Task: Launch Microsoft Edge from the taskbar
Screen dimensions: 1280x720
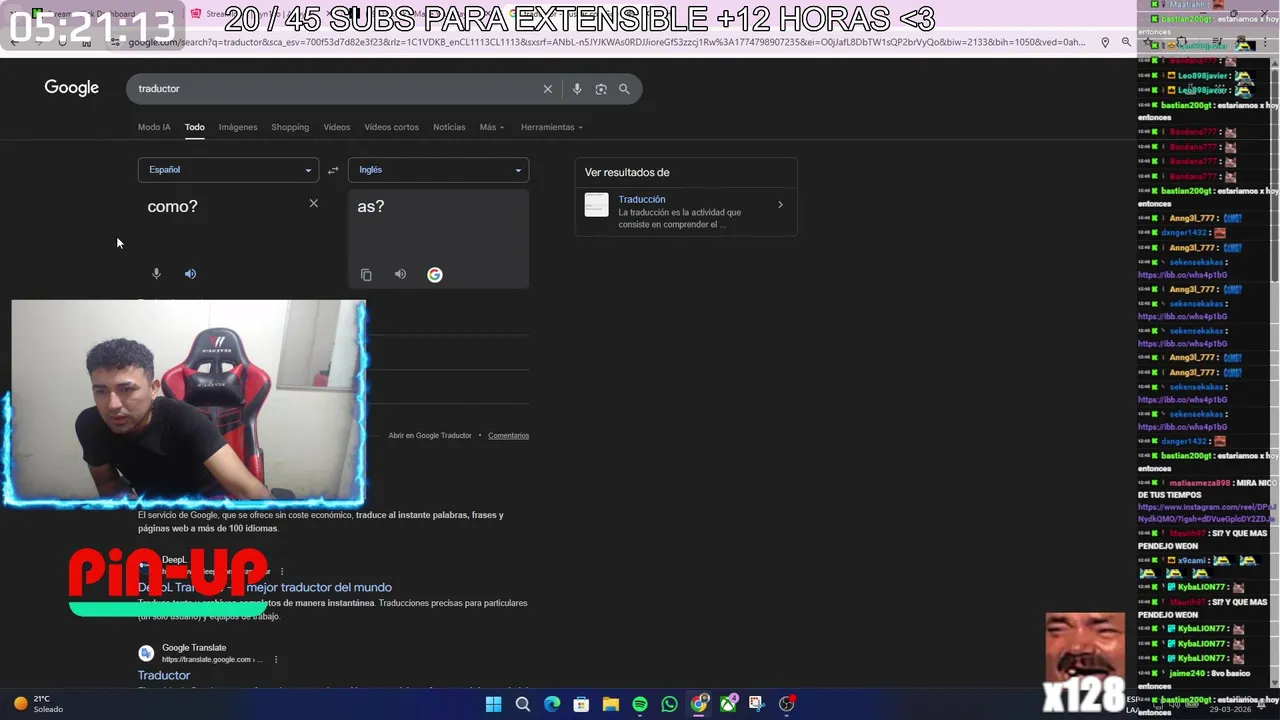Action: pos(552,704)
